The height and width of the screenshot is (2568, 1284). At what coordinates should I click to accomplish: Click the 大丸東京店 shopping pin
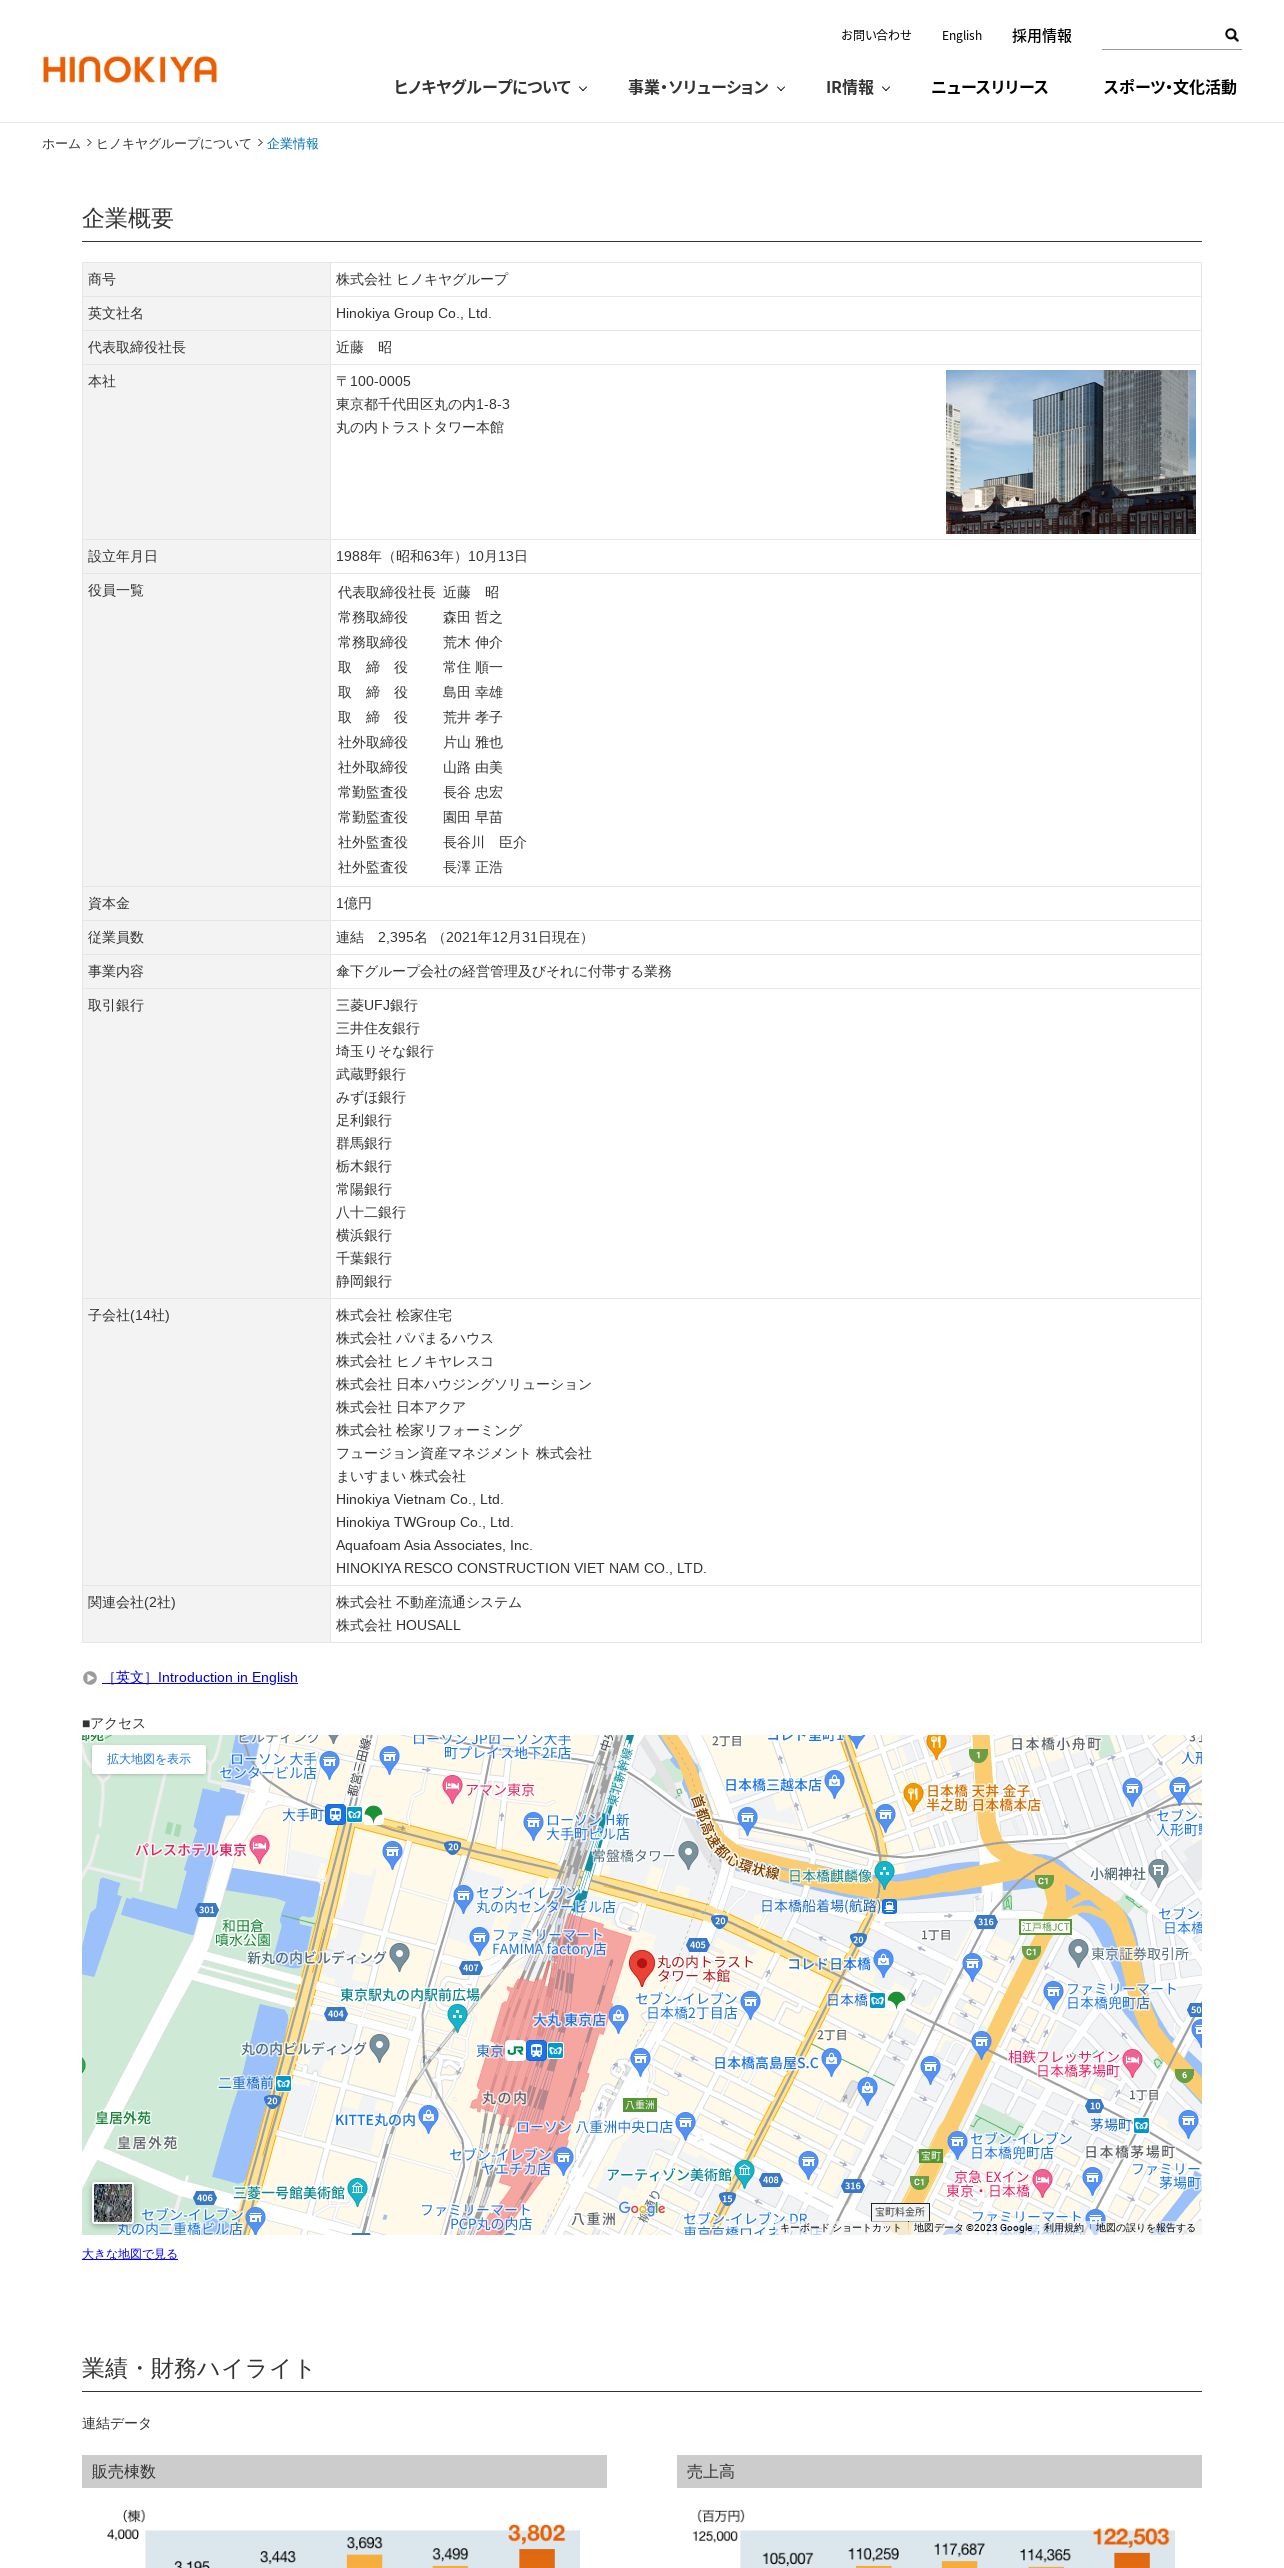point(619,2018)
